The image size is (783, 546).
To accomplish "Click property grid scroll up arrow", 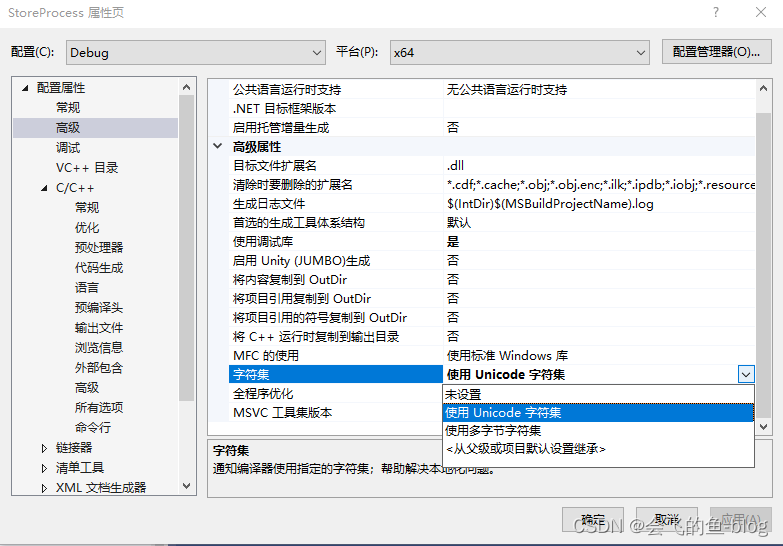I will [x=763, y=88].
